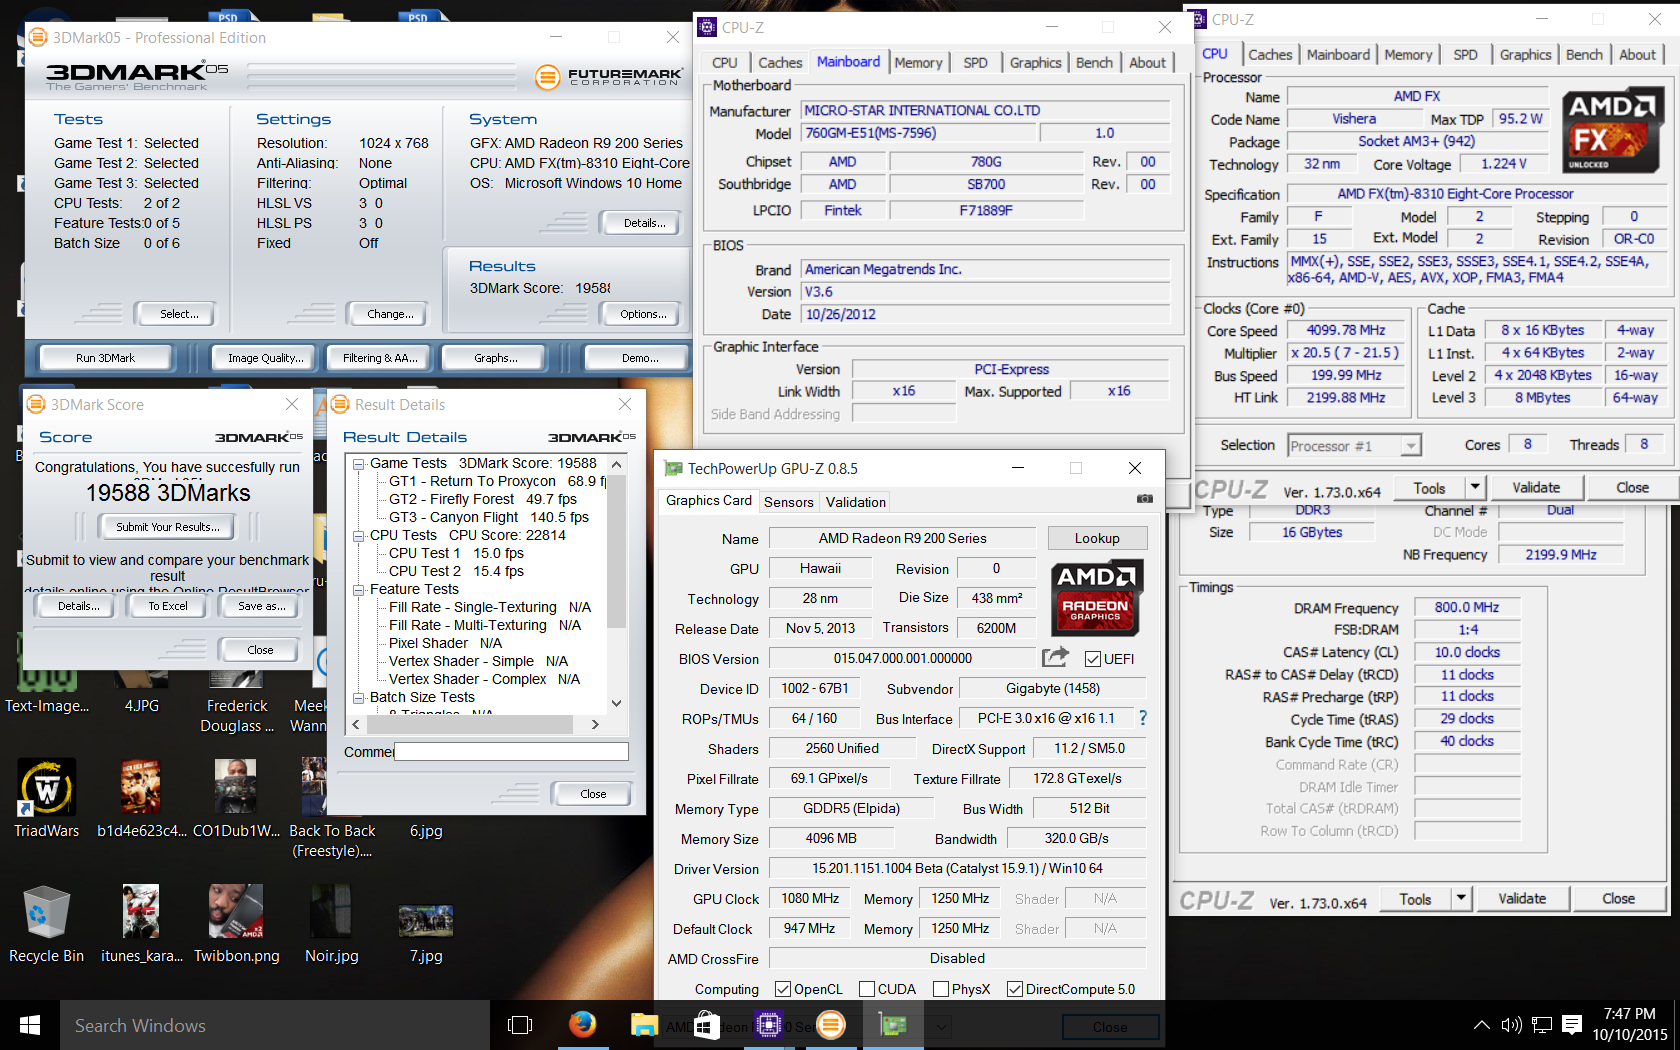This screenshot has height=1050, width=1680.
Task: Click the AMD FX logo in CPU-Z
Action: pyautogui.click(x=1611, y=131)
